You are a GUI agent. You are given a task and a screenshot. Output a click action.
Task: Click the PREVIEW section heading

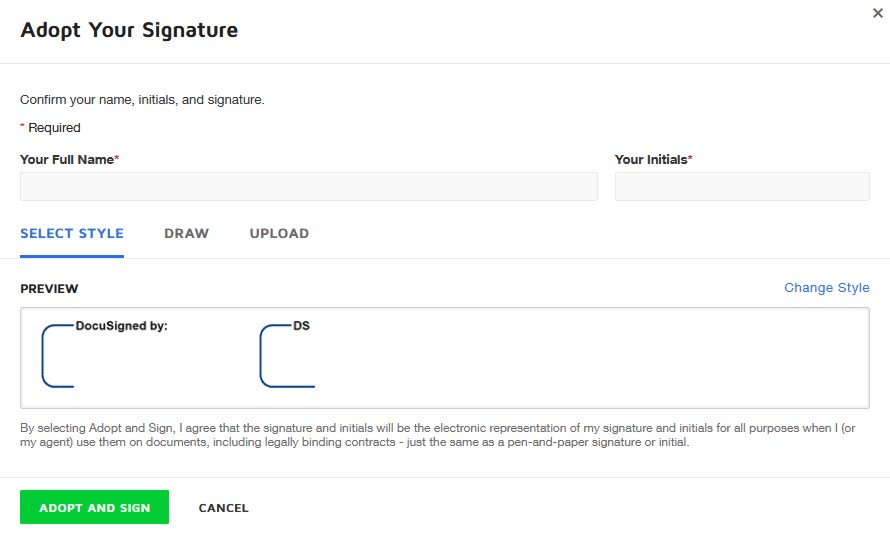point(49,289)
